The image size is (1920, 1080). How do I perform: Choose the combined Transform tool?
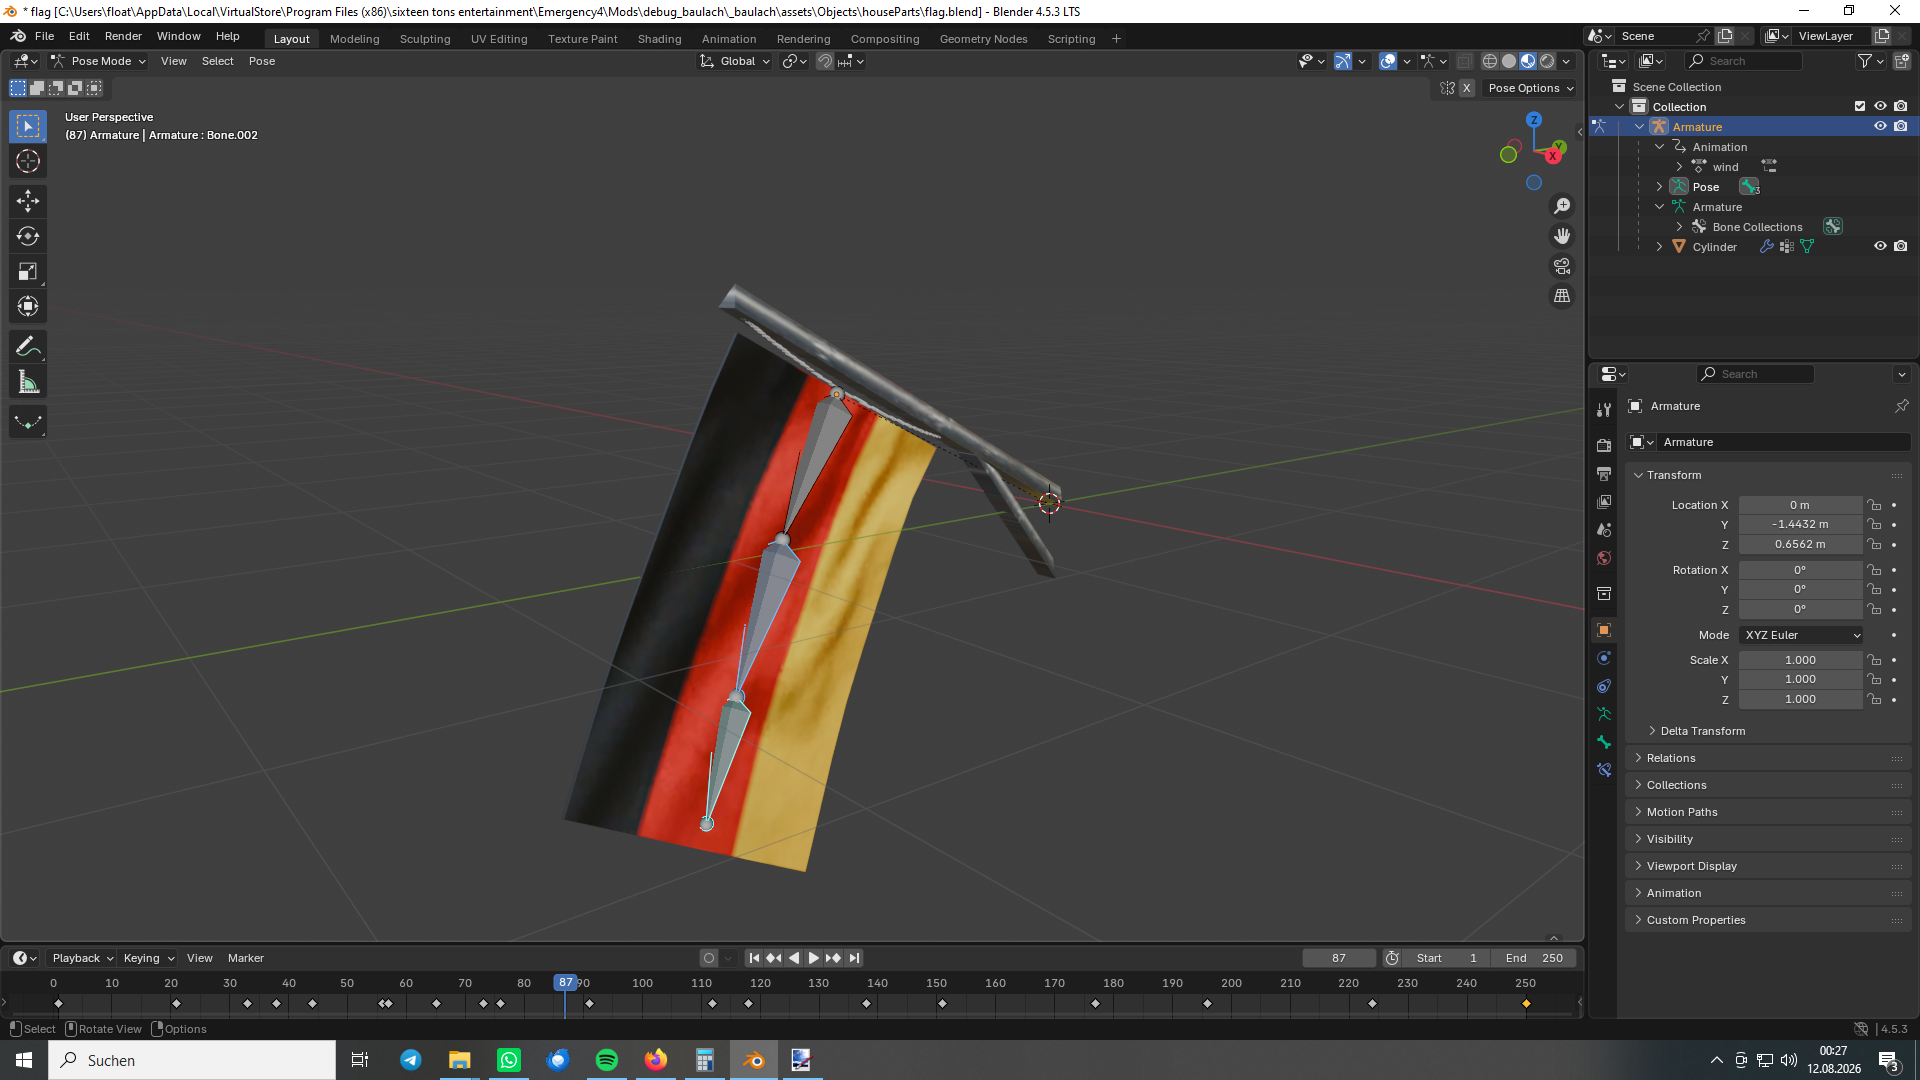pyautogui.click(x=28, y=306)
